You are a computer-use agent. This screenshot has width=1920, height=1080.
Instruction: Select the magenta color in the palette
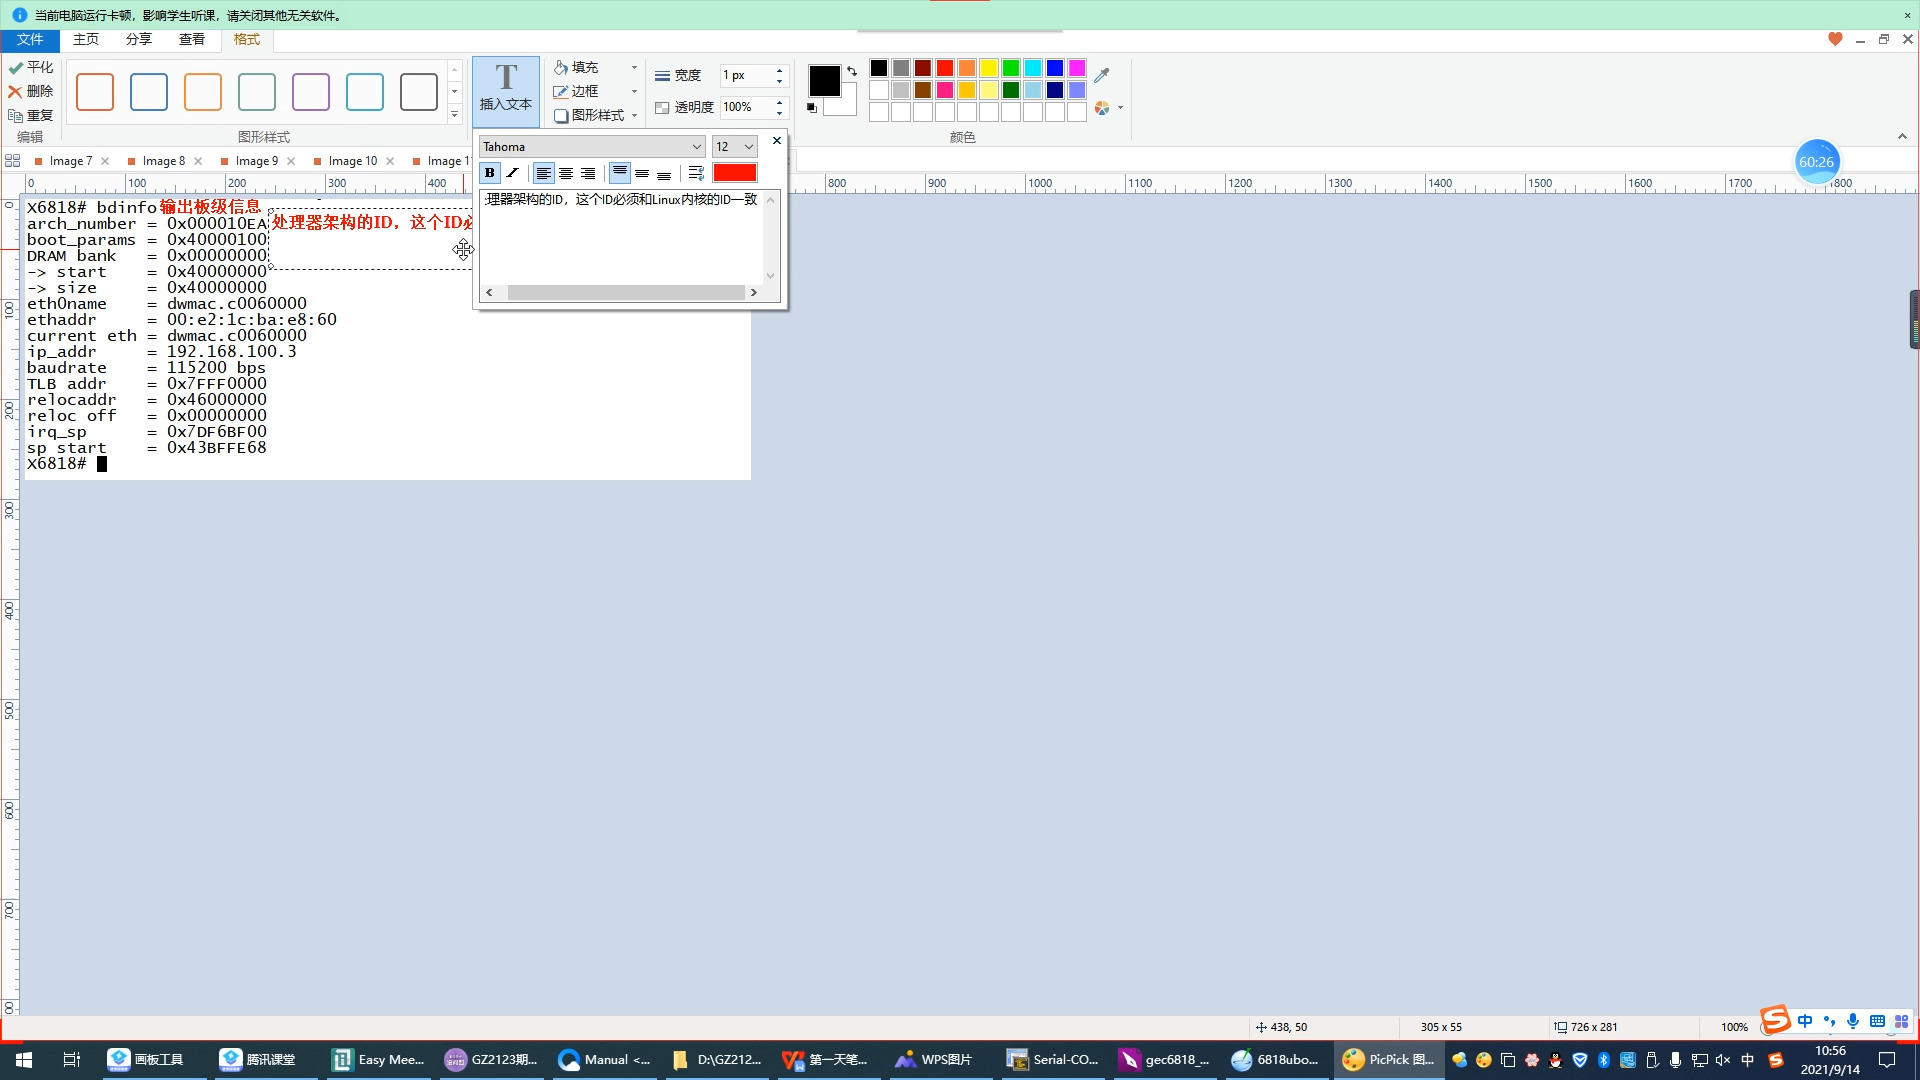click(x=1077, y=68)
